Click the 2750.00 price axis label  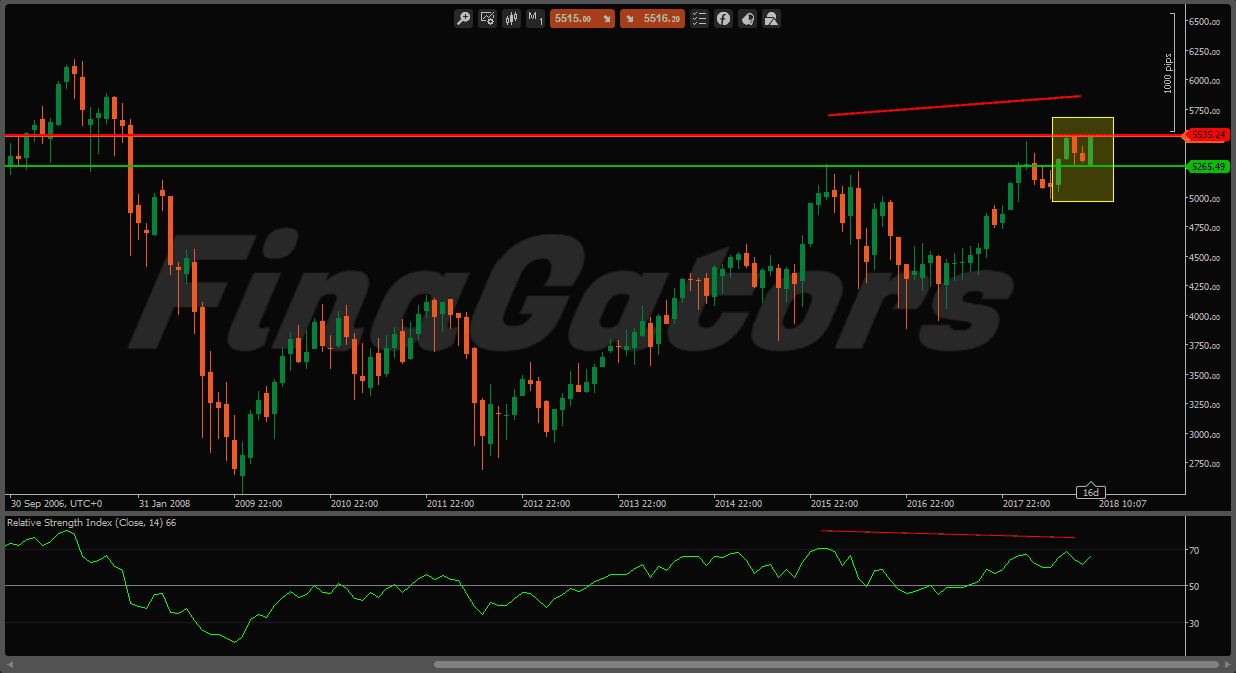pos(1205,465)
